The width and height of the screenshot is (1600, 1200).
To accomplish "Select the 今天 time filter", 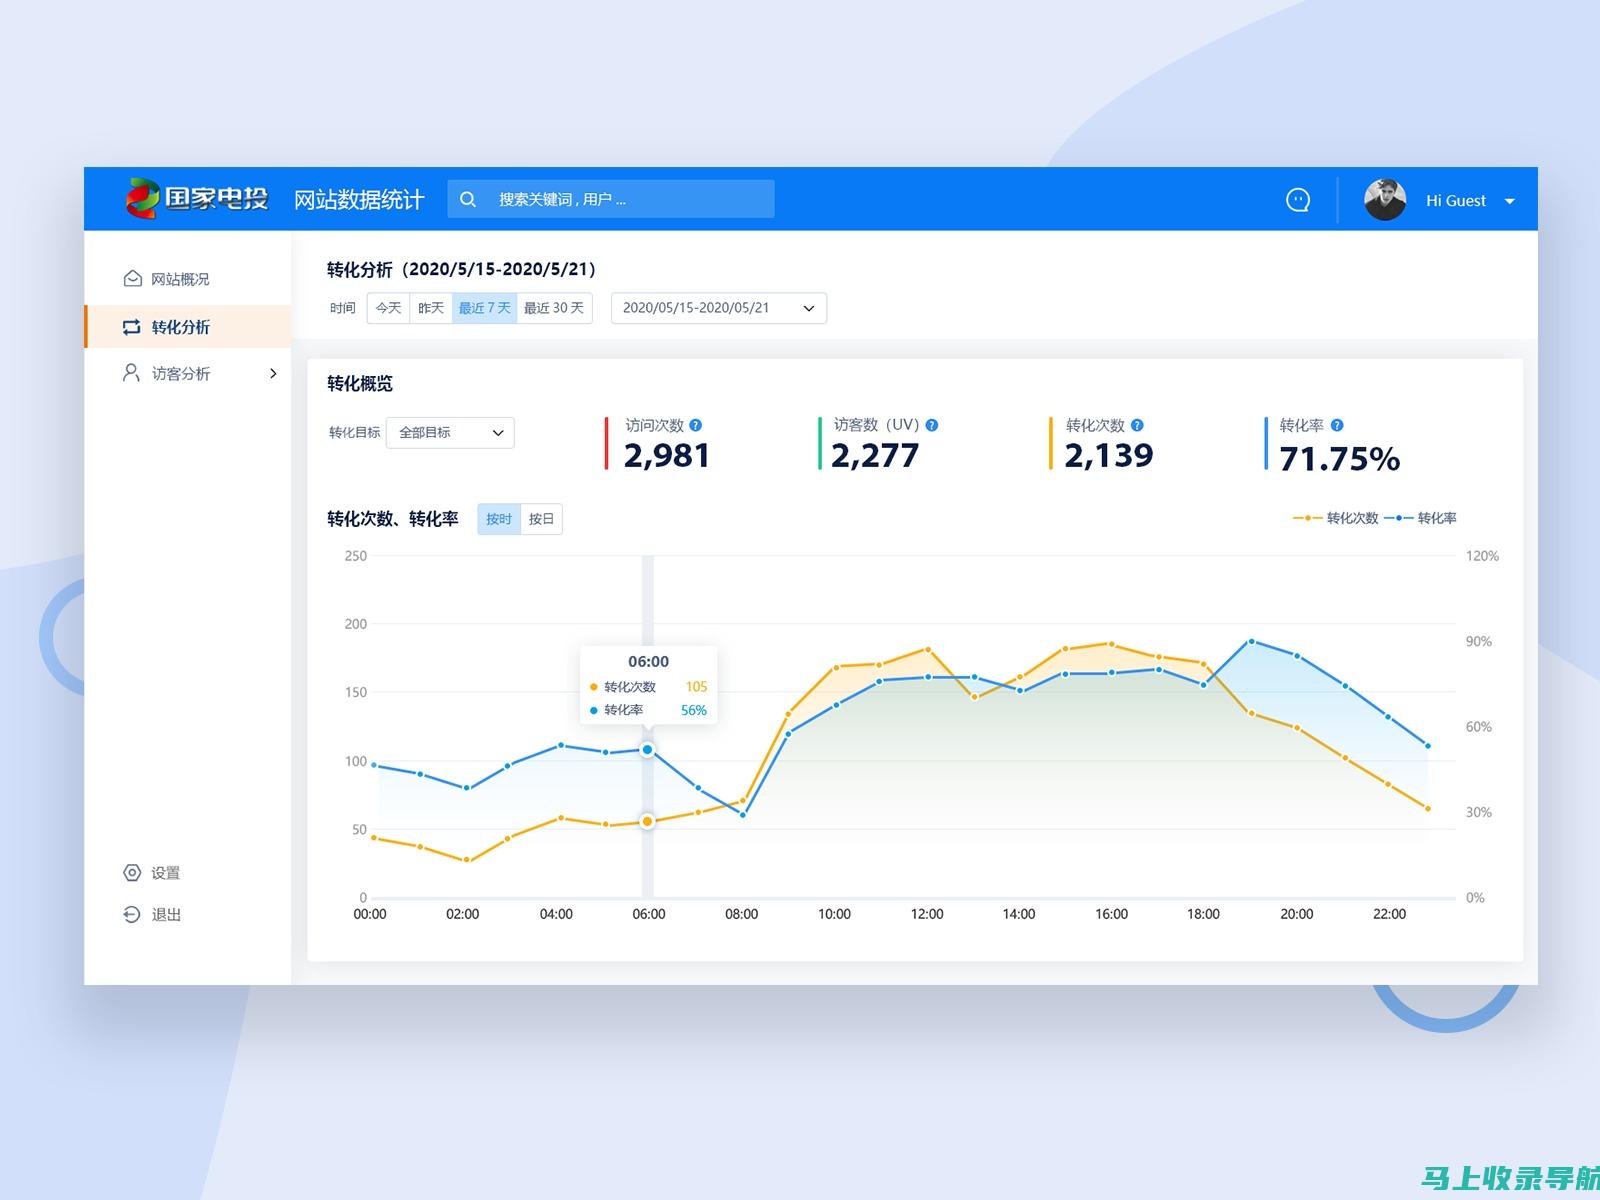I will coord(388,308).
